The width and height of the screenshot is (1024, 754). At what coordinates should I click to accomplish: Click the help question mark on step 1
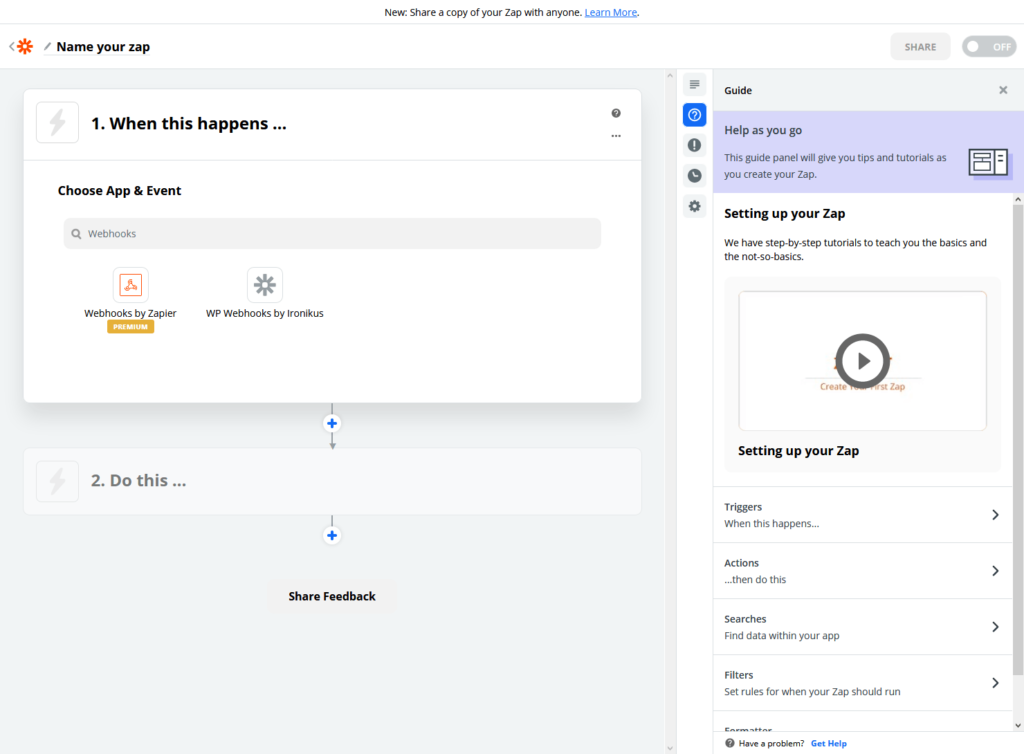click(x=616, y=113)
